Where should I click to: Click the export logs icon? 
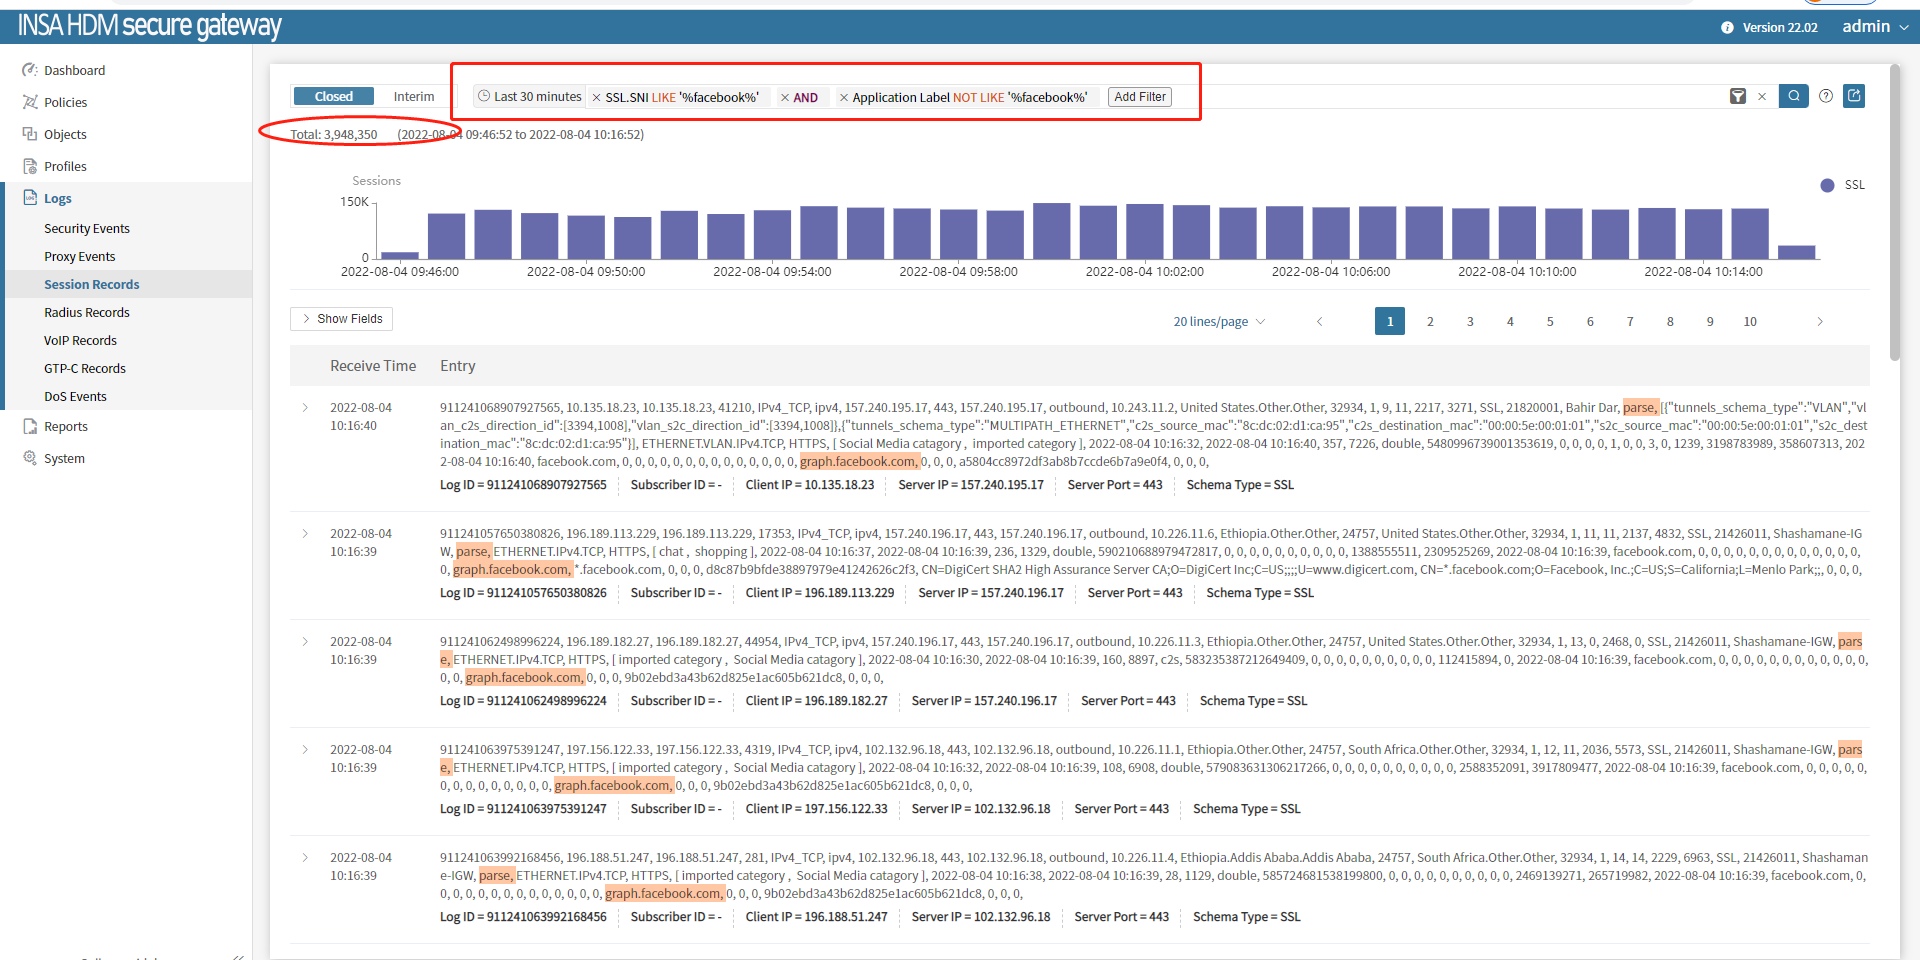(1854, 96)
